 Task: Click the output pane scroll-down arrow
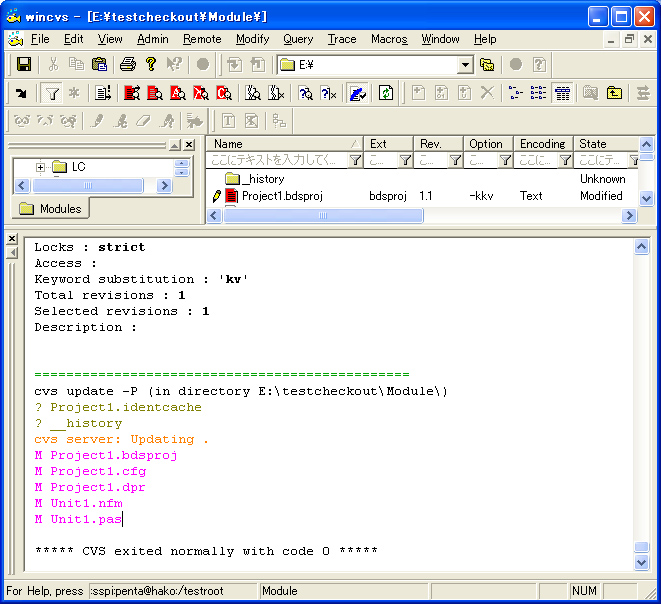[x=641, y=562]
